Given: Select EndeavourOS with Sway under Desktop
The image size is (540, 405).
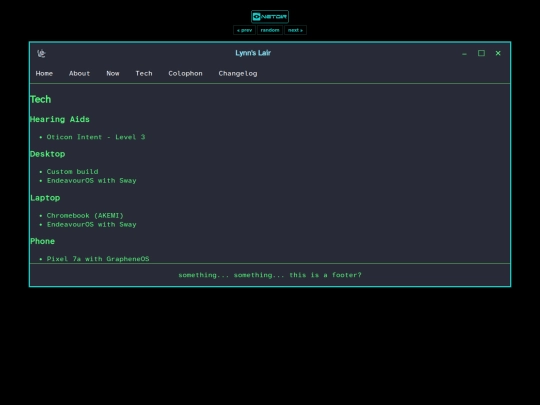Looking at the screenshot, I should click(92, 180).
